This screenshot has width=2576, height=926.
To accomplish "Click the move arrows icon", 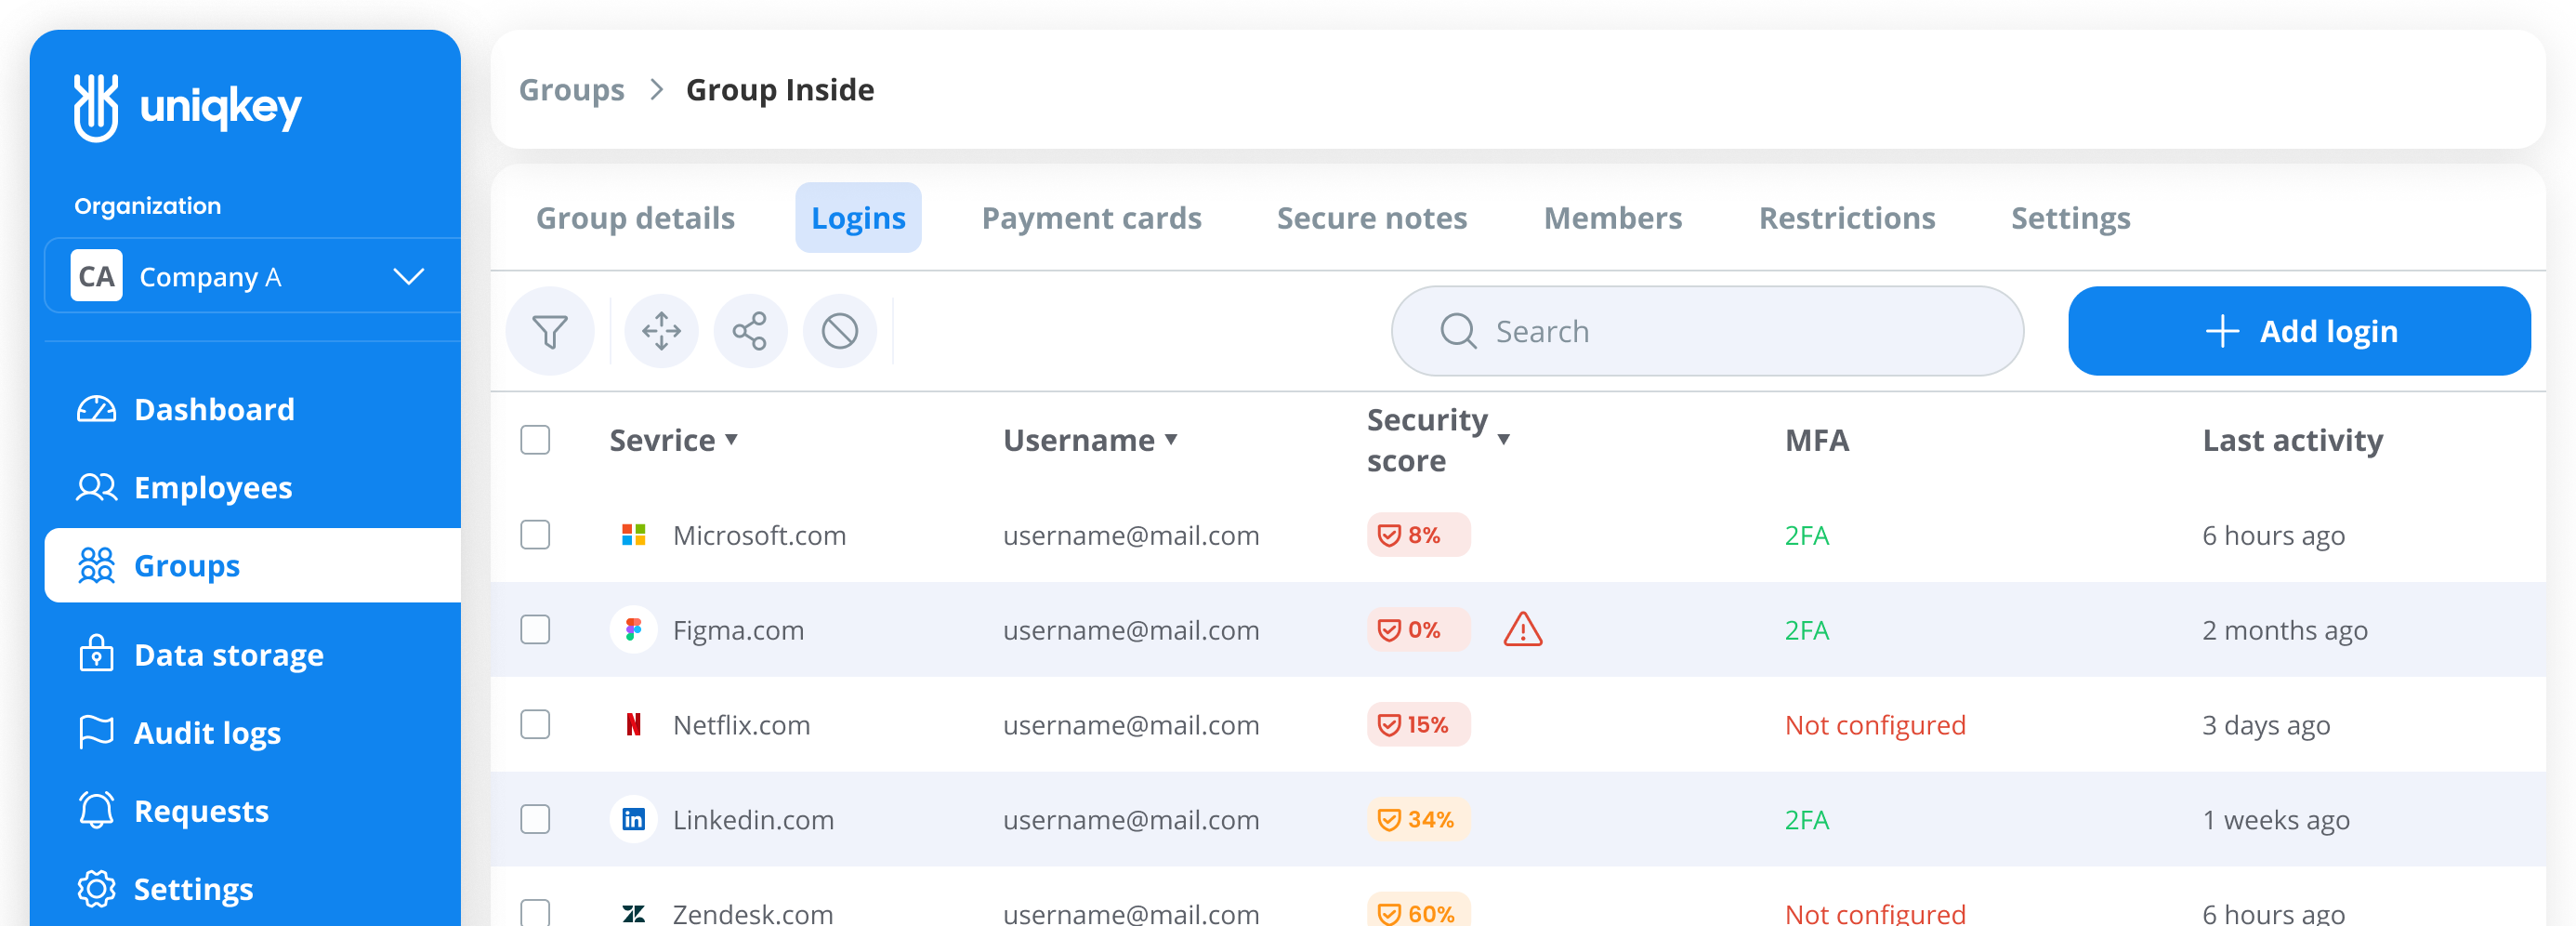I will (x=661, y=331).
